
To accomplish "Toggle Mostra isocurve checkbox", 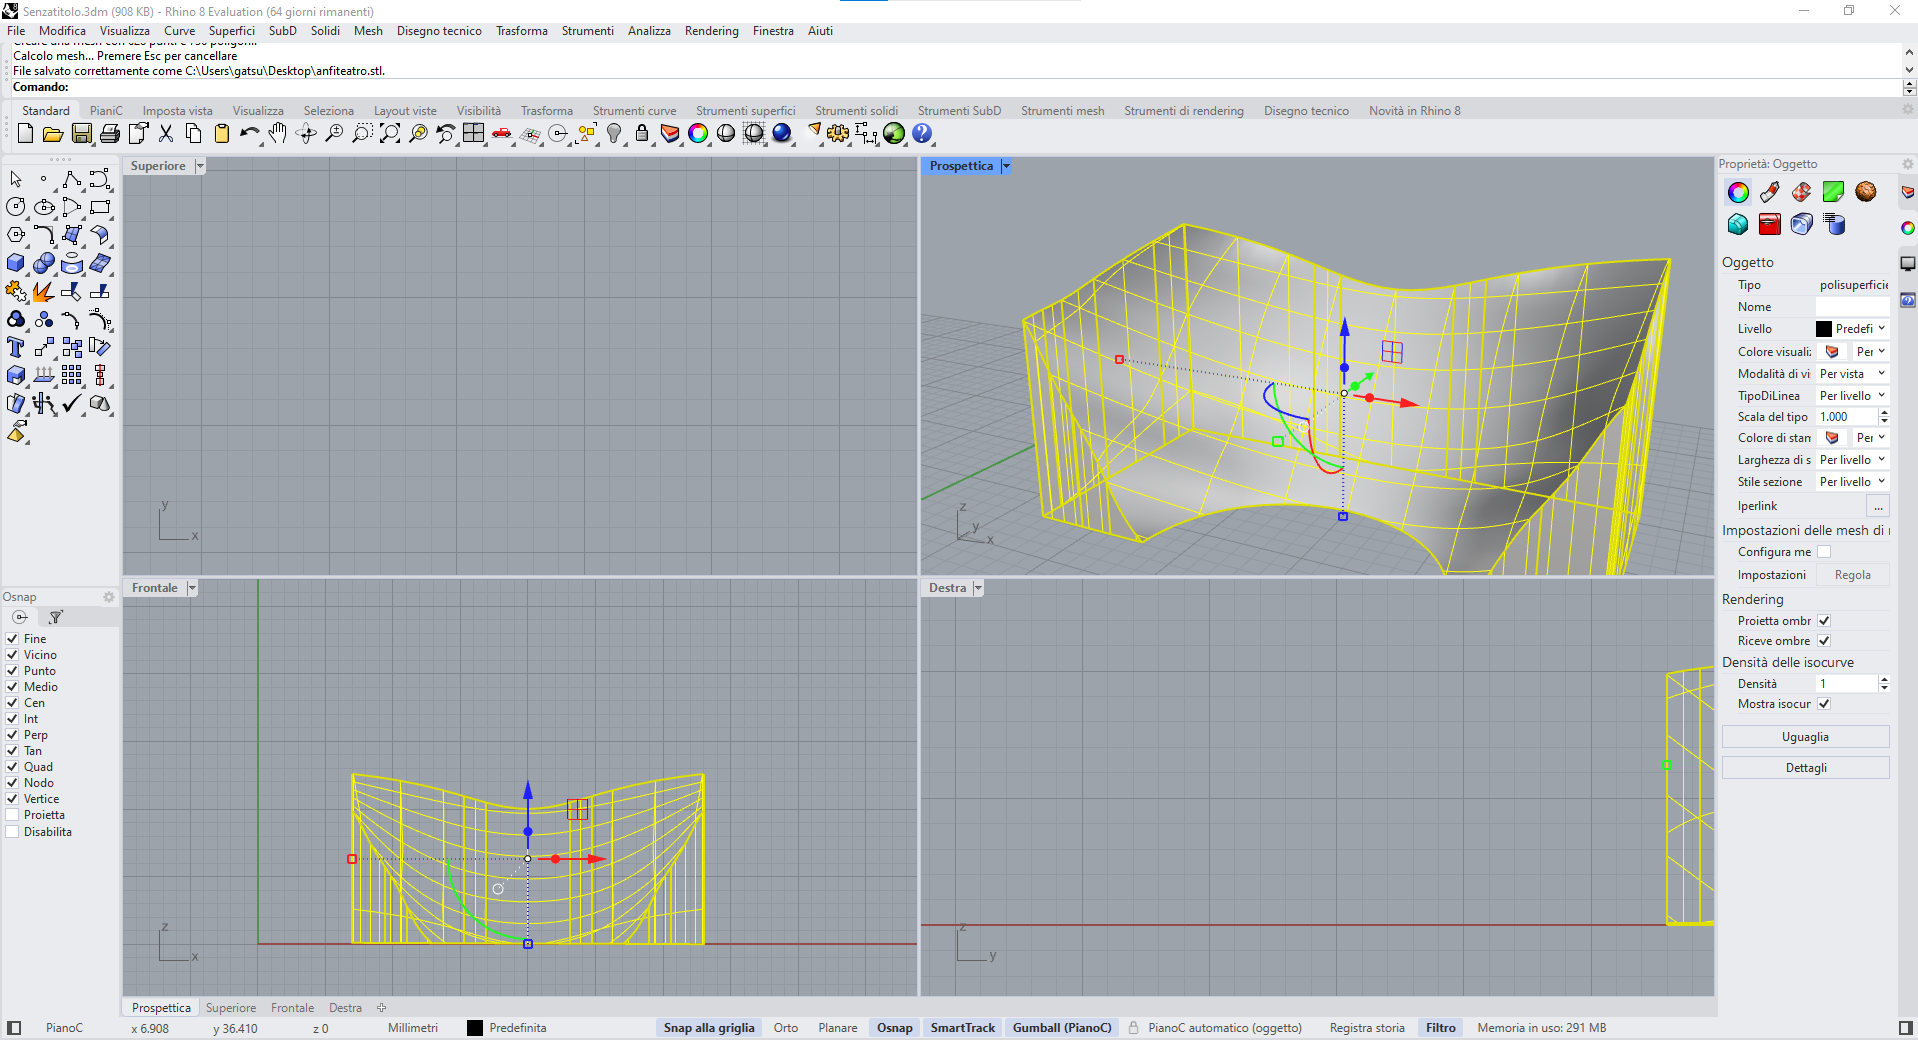I will (1824, 704).
